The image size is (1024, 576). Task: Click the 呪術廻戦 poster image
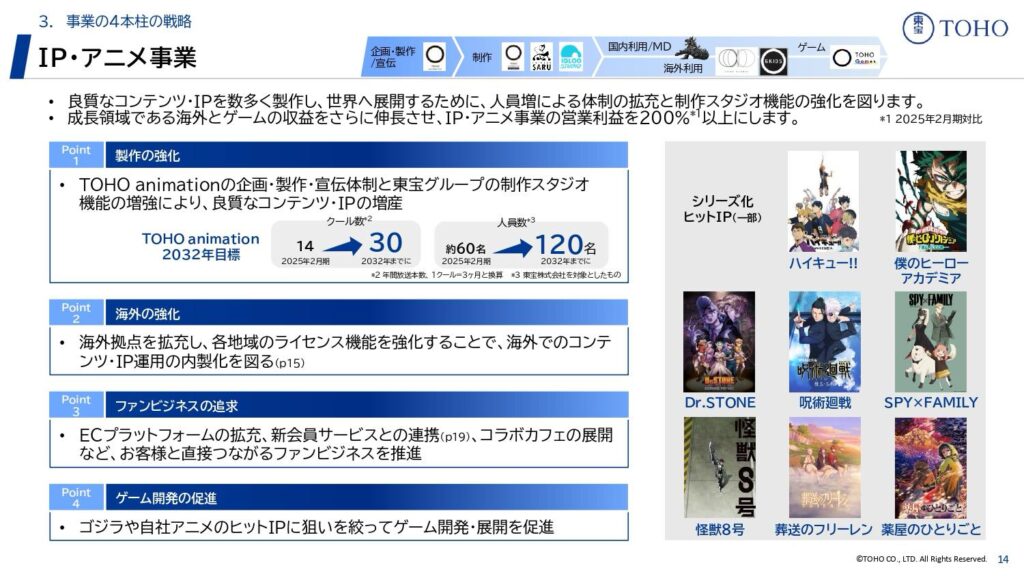tap(824, 342)
